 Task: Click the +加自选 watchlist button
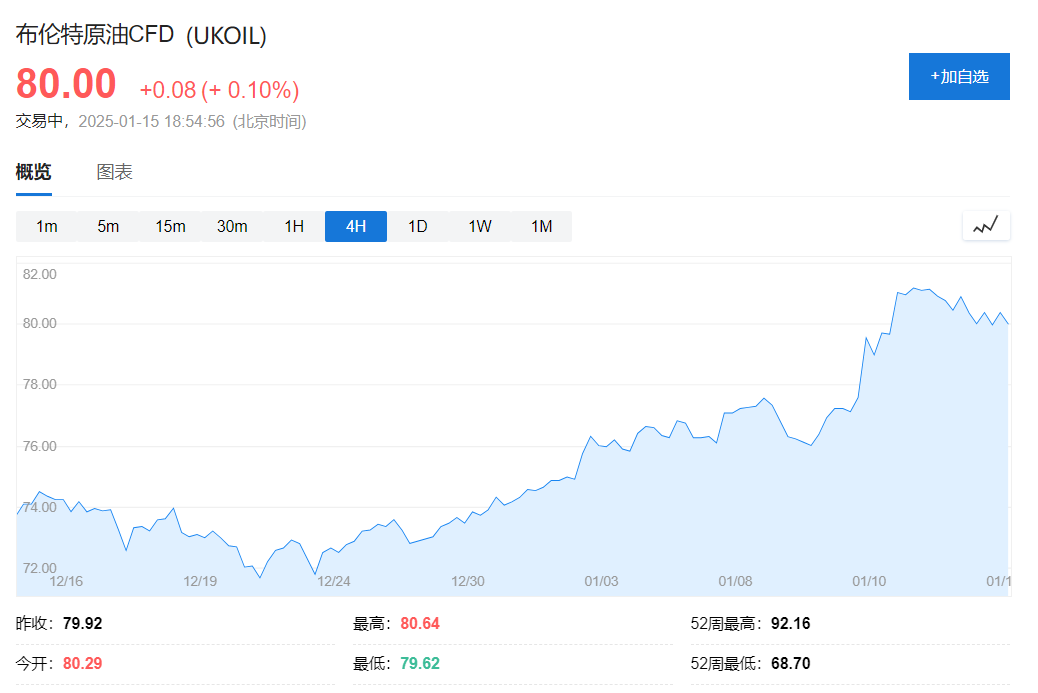[958, 76]
